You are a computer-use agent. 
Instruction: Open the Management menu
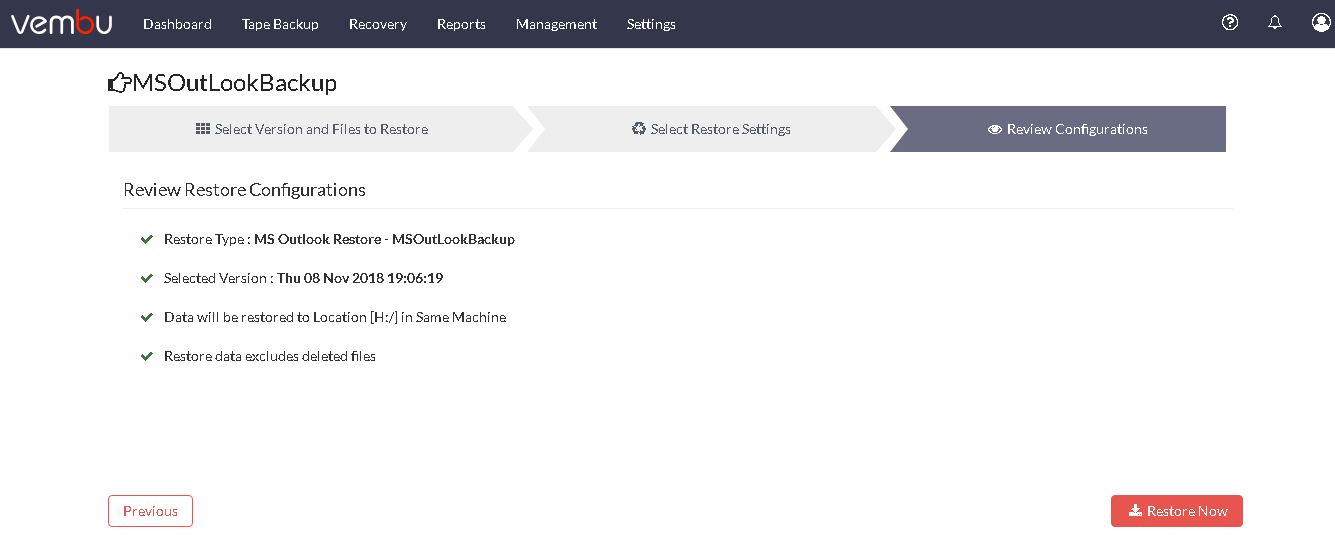coord(556,24)
